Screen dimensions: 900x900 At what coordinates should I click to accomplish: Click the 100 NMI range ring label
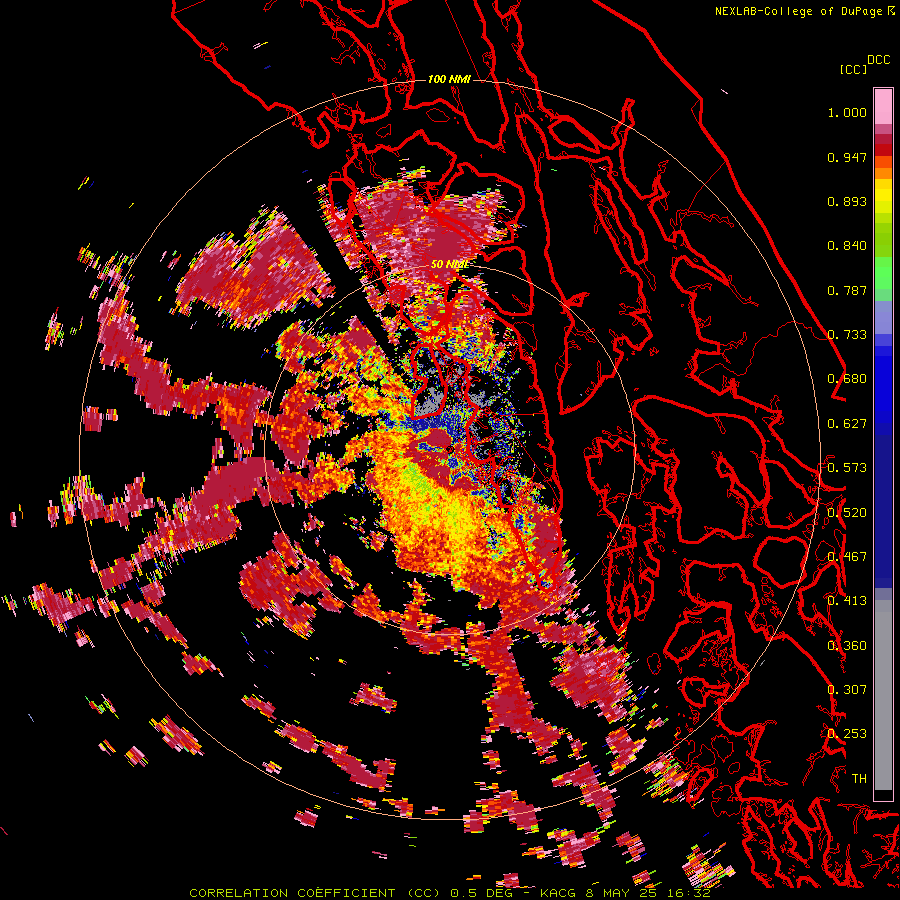(x=449, y=79)
